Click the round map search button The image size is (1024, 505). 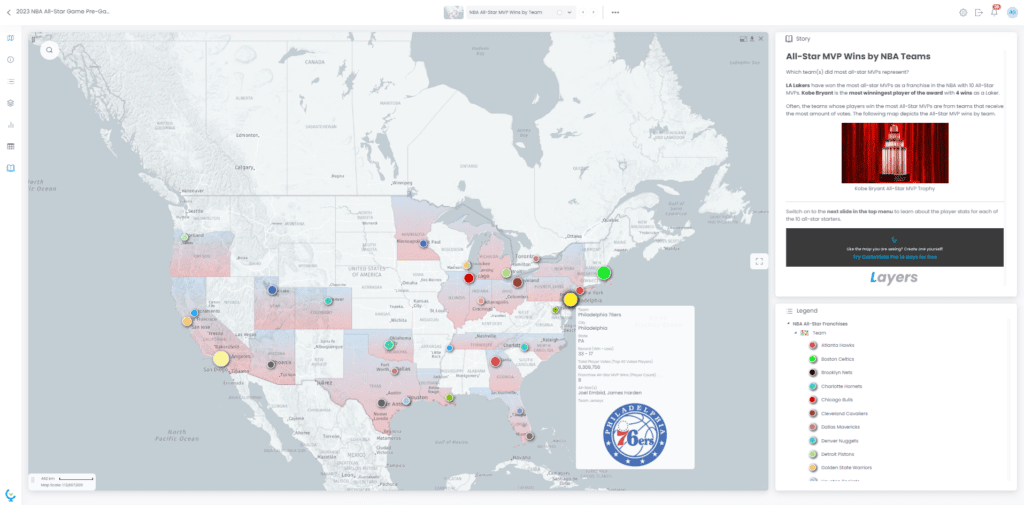coord(49,50)
